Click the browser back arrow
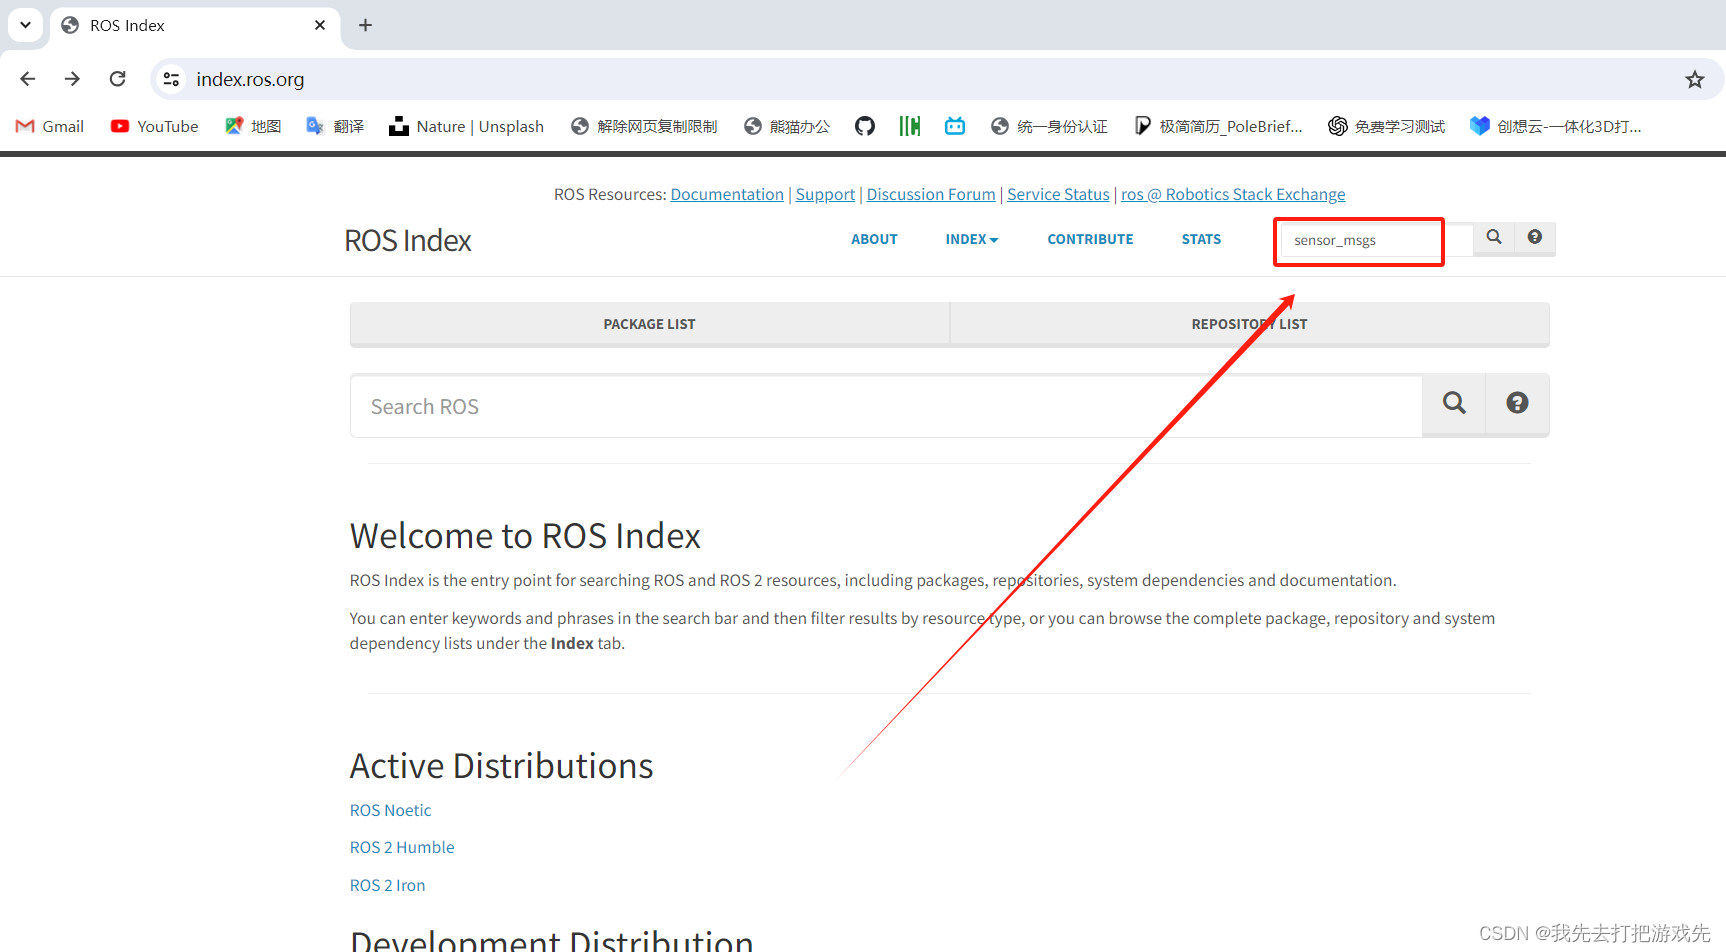 tap(28, 79)
